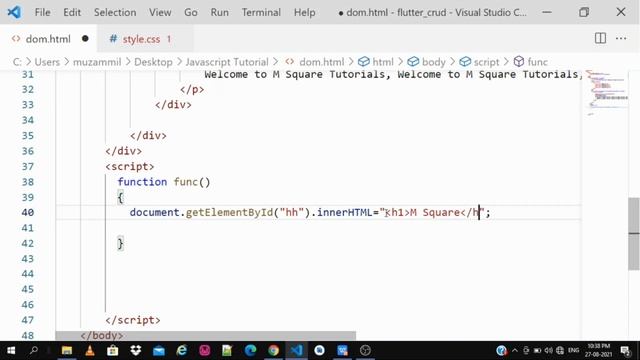Click the Windows Start button

[x=11, y=350]
